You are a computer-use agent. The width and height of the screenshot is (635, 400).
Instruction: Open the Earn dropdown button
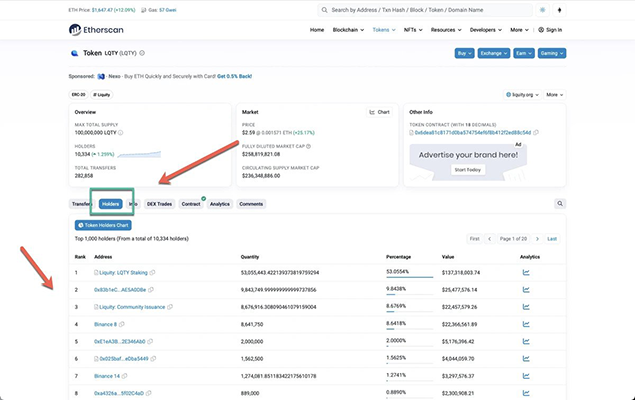pos(524,53)
